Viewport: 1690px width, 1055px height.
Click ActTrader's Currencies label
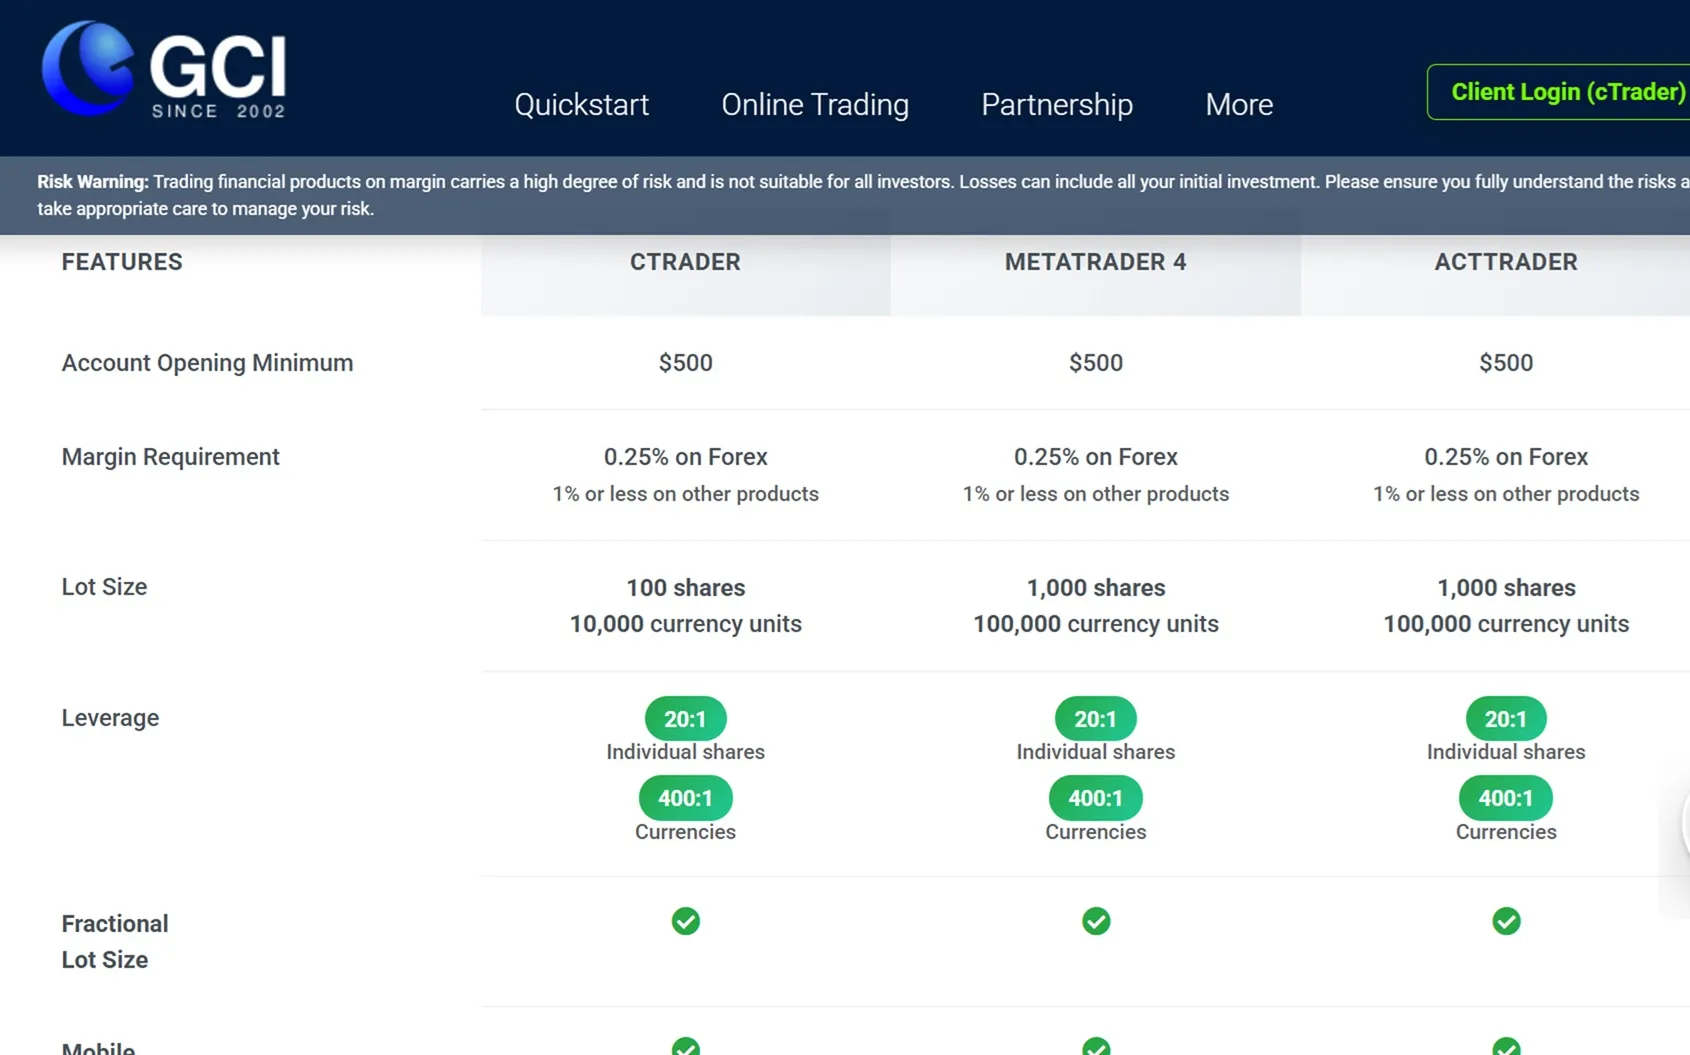[1506, 832]
